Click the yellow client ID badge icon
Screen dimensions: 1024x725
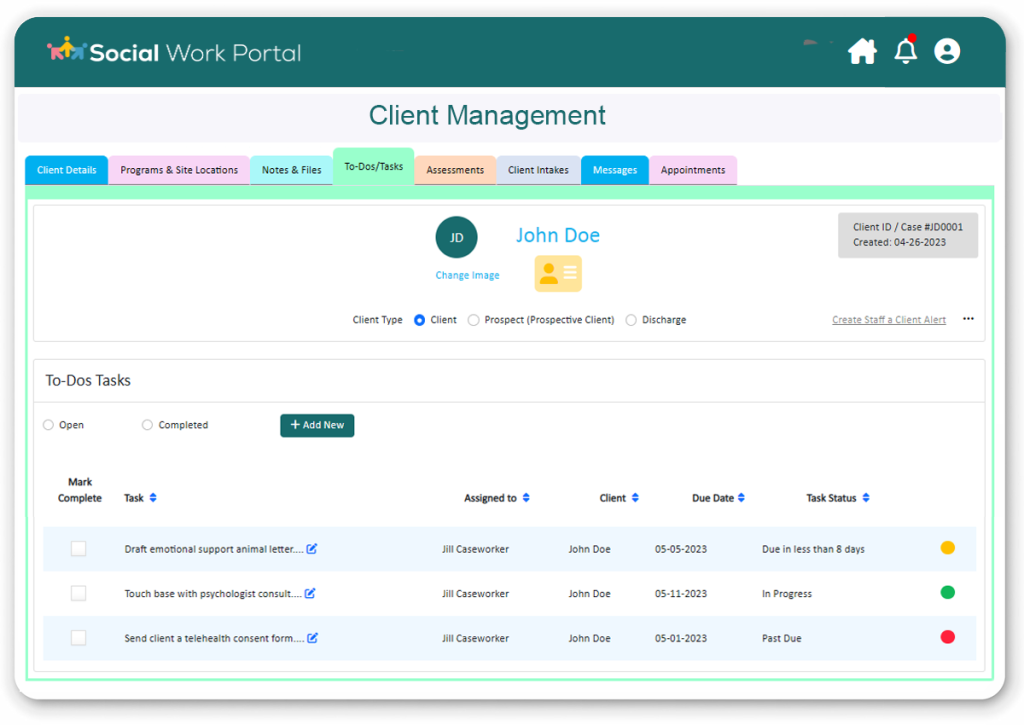pyautogui.click(x=557, y=273)
